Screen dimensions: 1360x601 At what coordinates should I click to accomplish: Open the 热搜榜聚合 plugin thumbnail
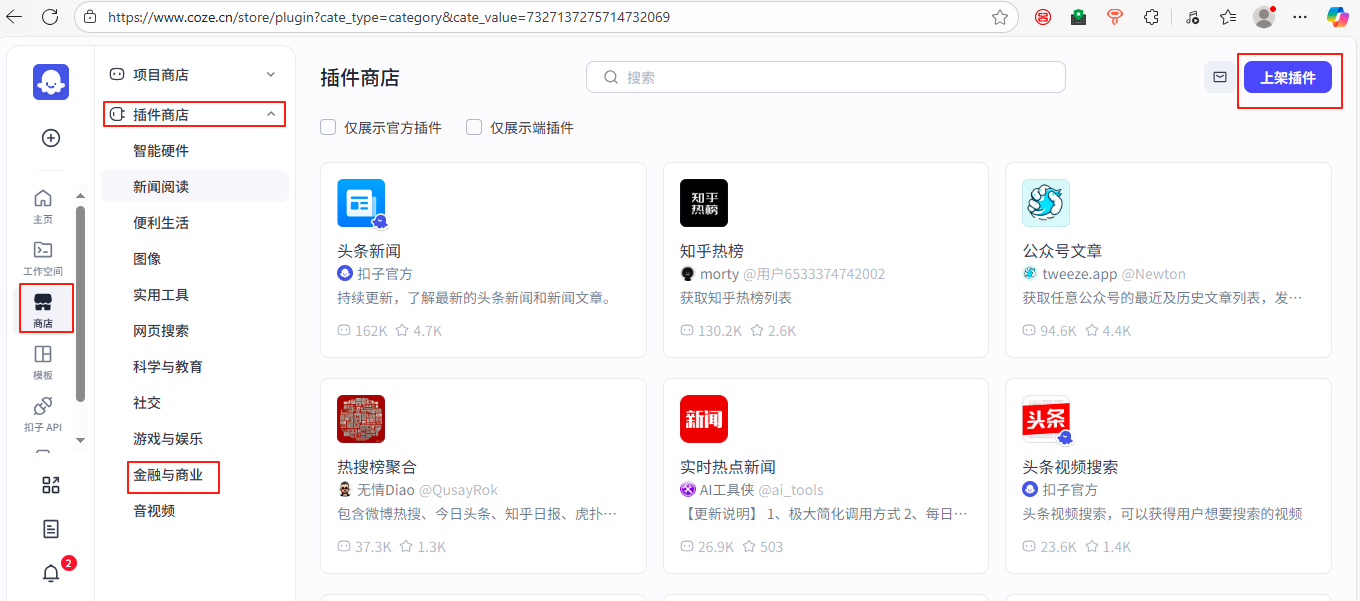[x=361, y=419]
